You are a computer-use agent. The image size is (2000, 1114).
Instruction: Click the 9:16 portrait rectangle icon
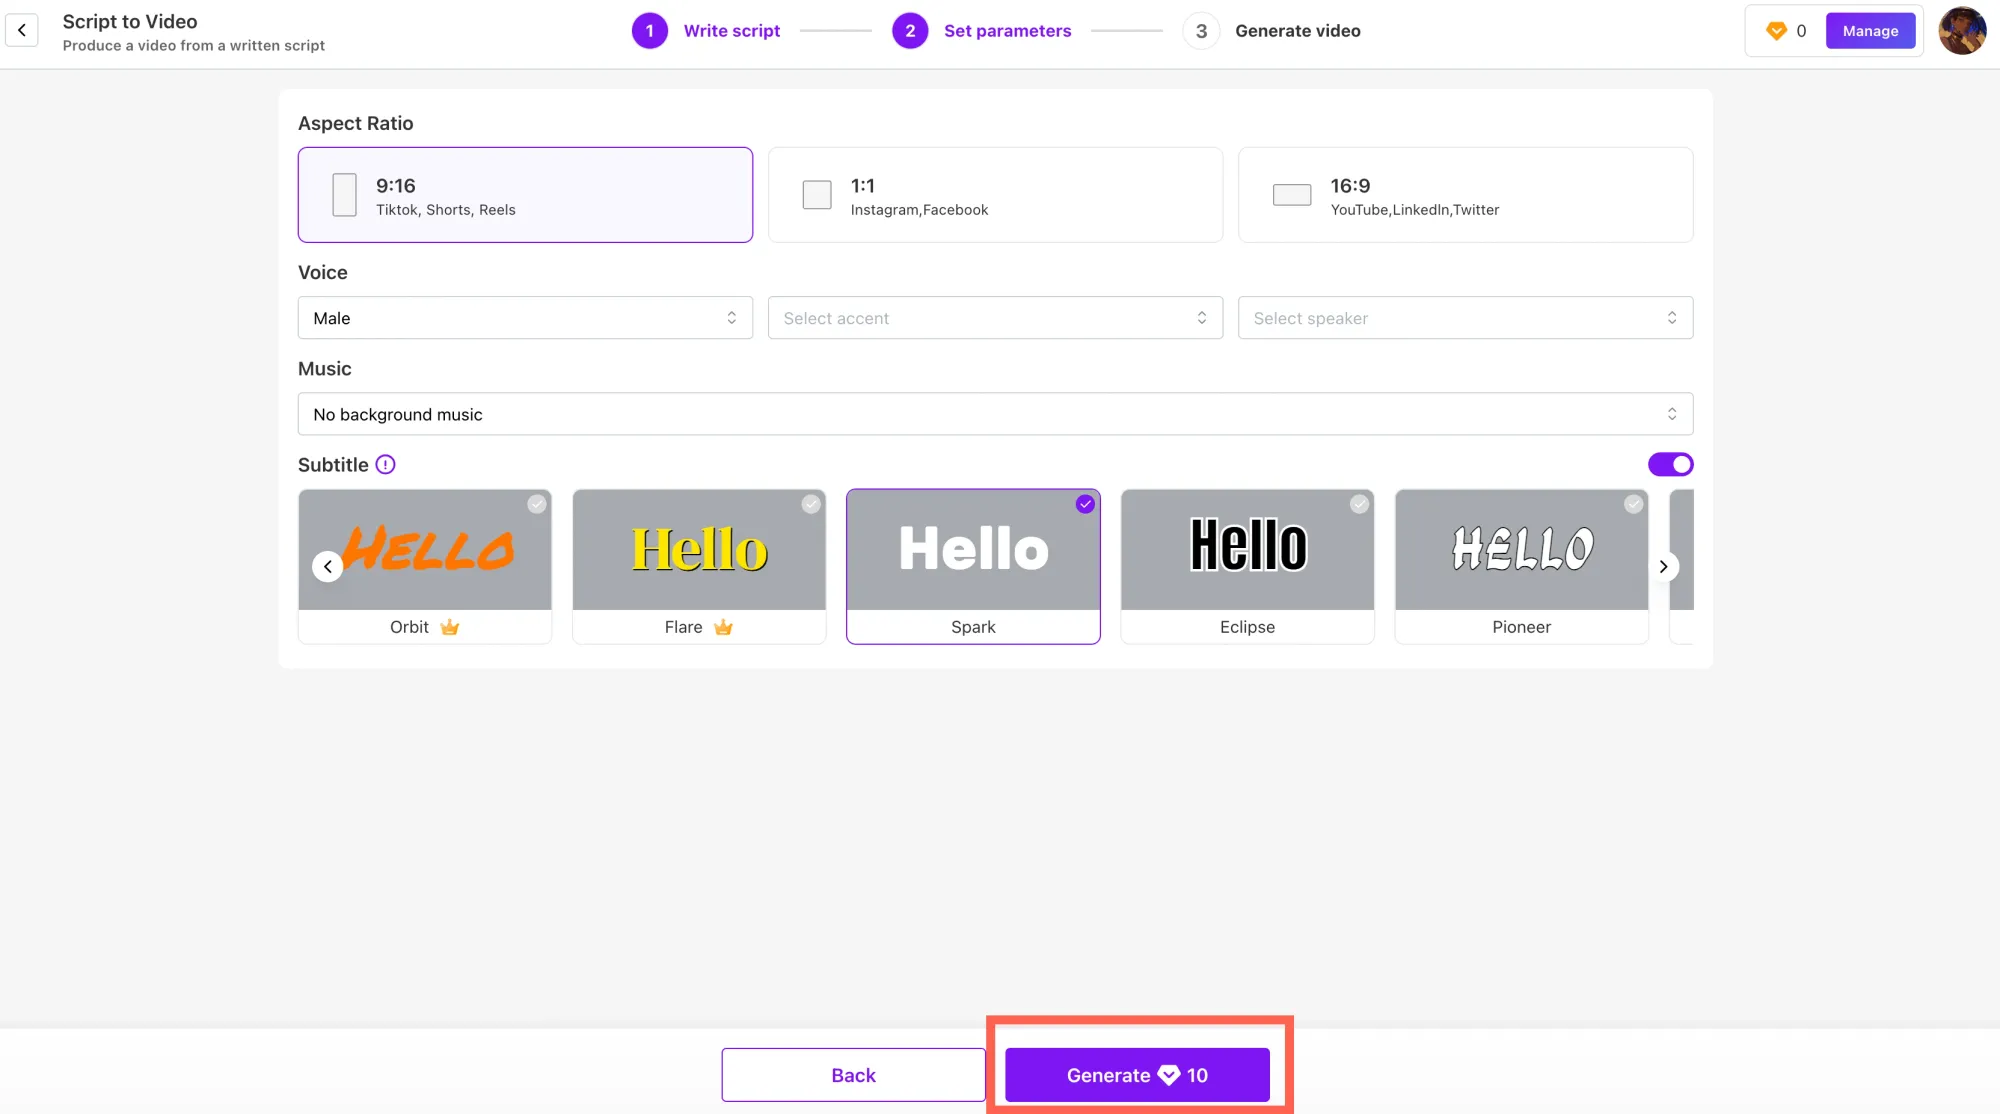click(344, 195)
